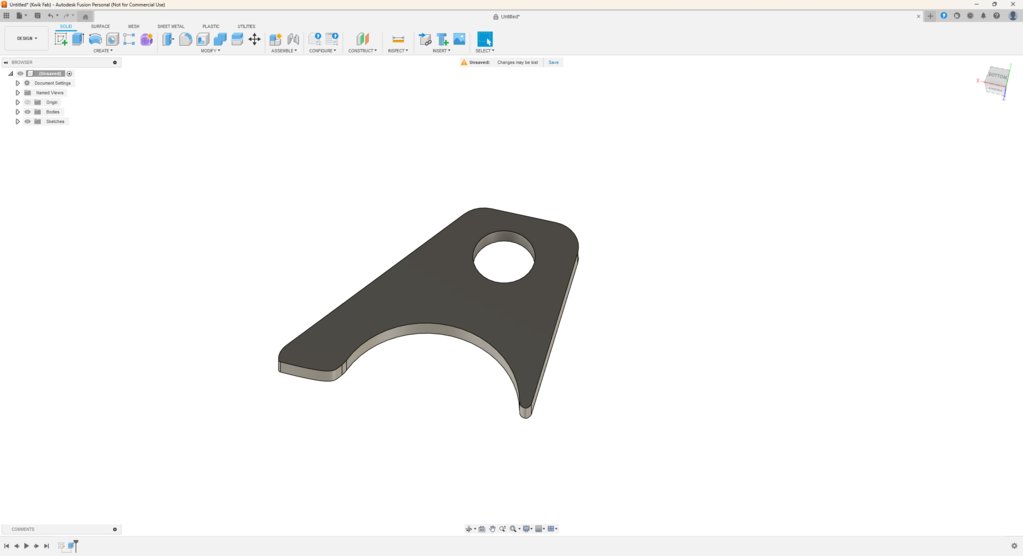Open the MODIFY dropdown menu

210,51
